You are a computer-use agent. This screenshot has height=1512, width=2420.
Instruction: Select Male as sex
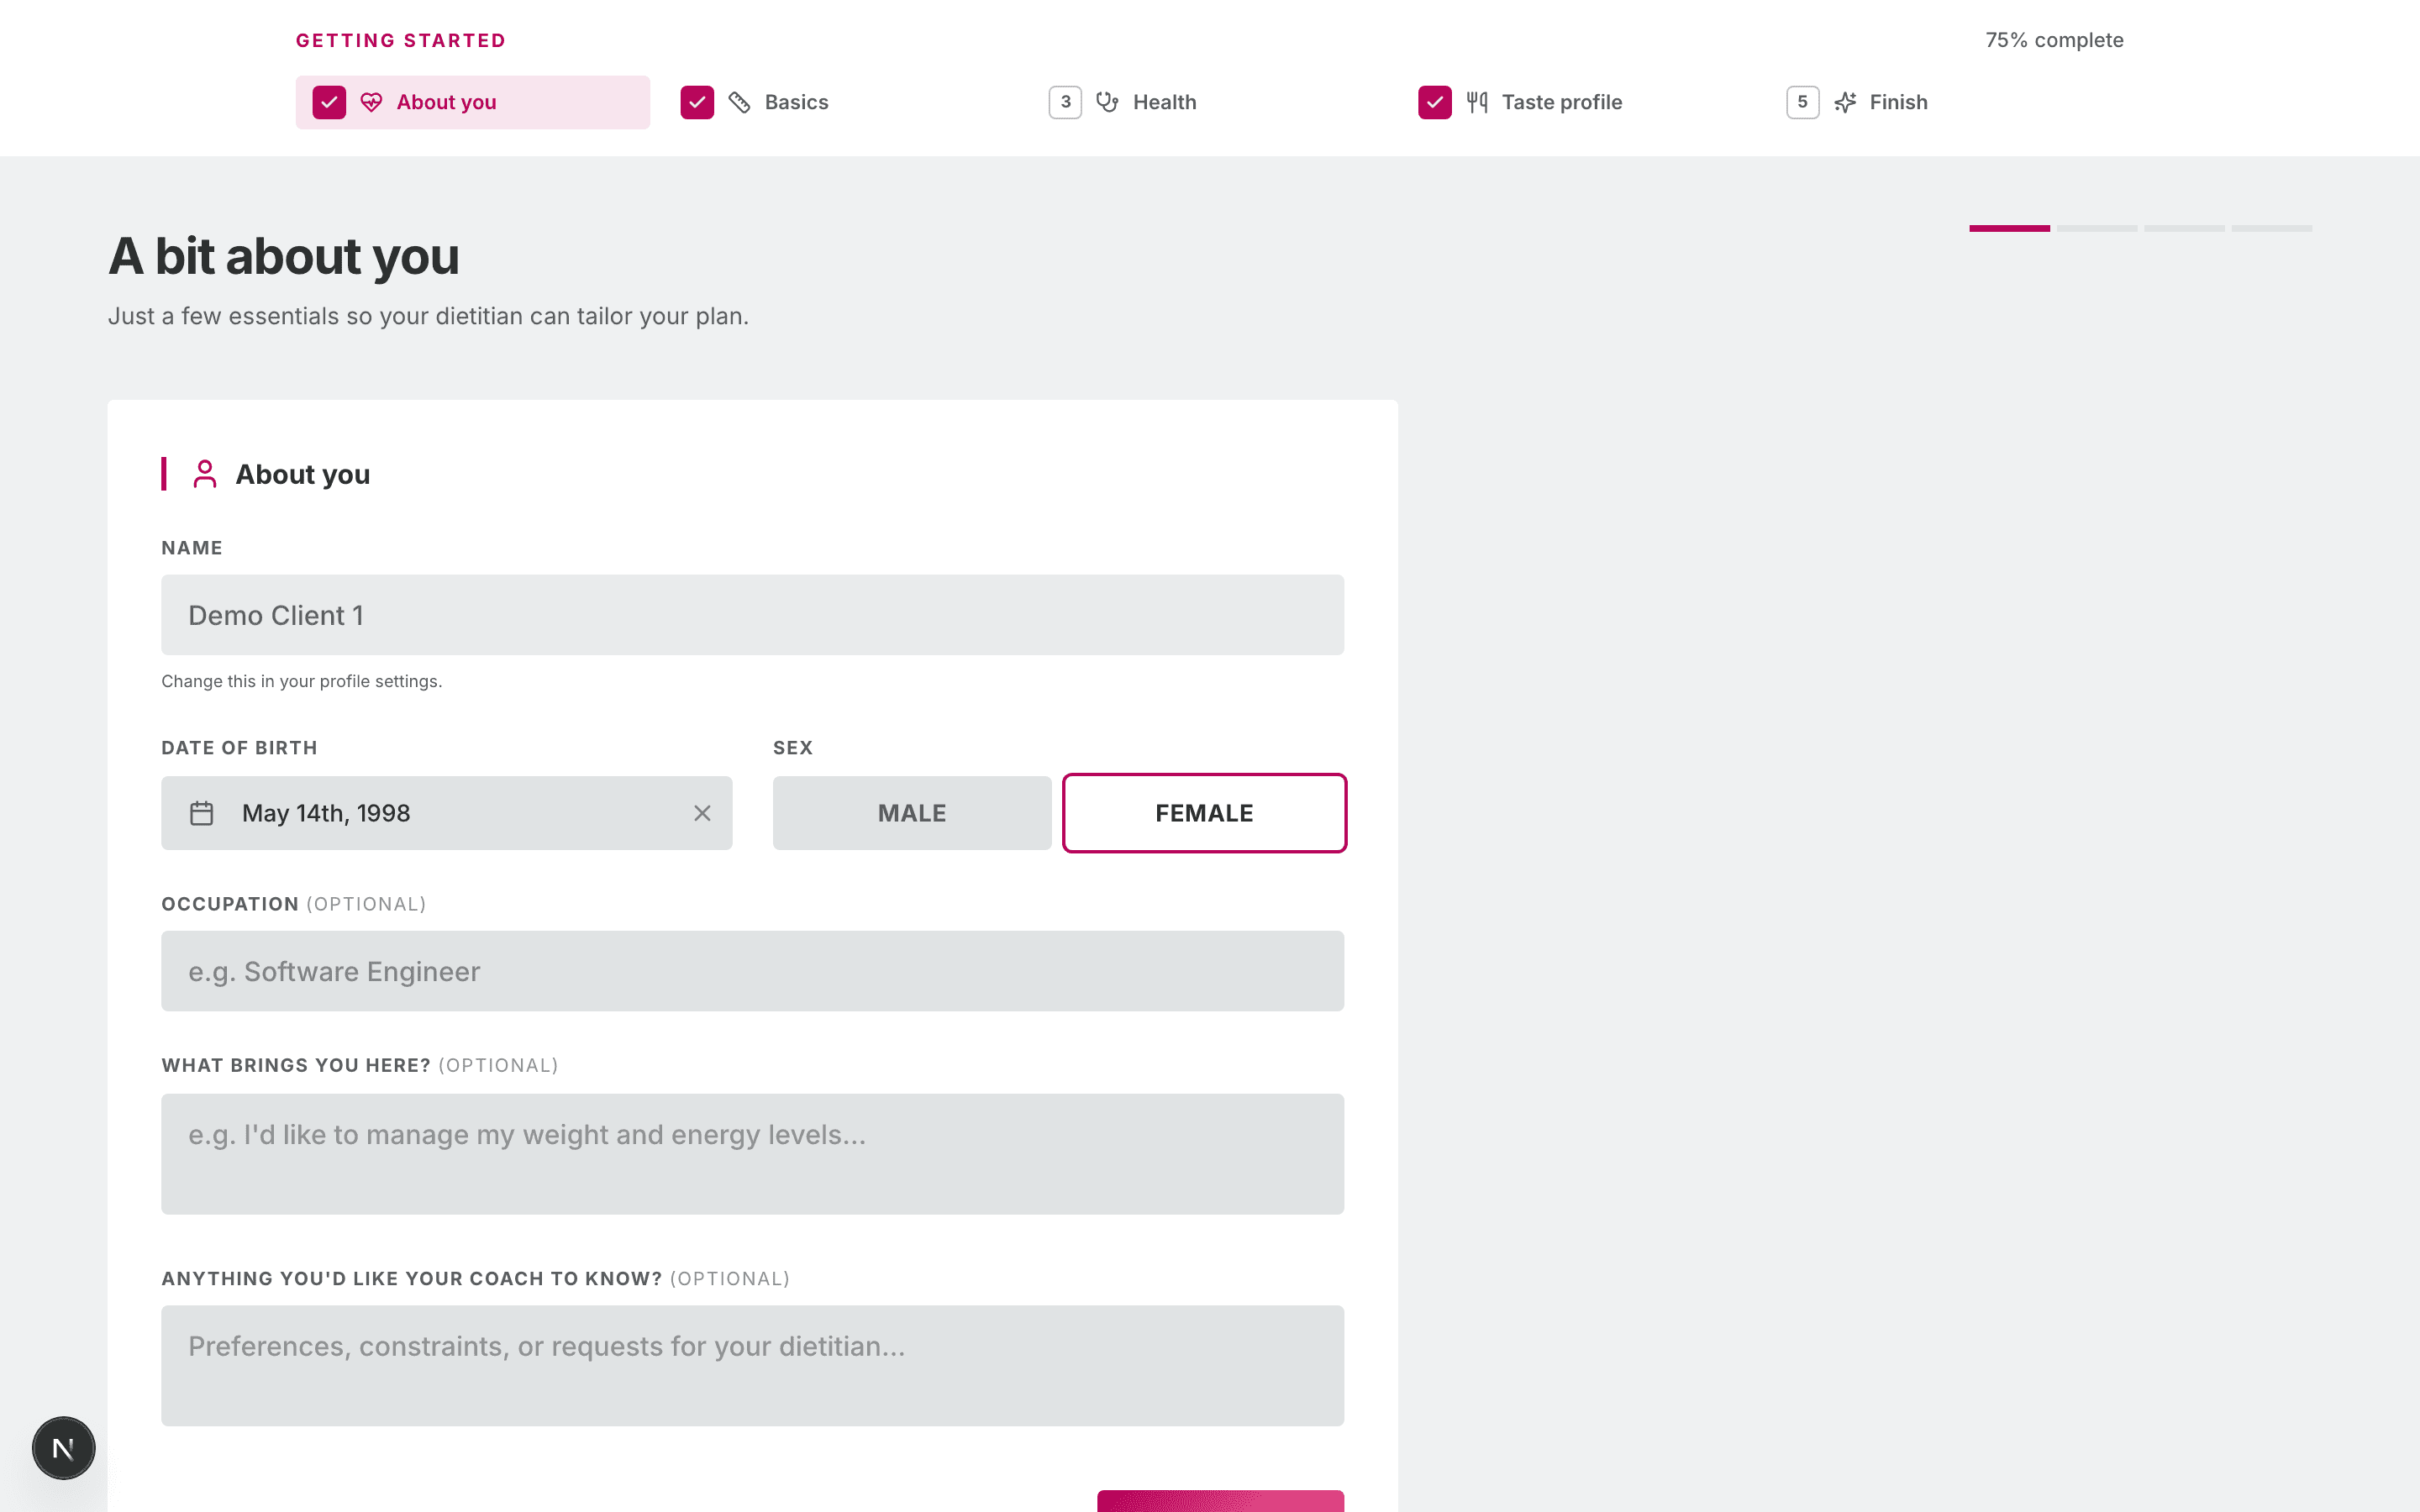point(912,813)
